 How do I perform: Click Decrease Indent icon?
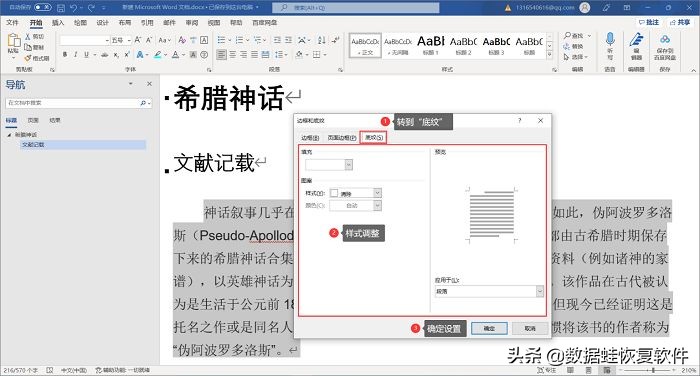pyautogui.click(x=277, y=40)
